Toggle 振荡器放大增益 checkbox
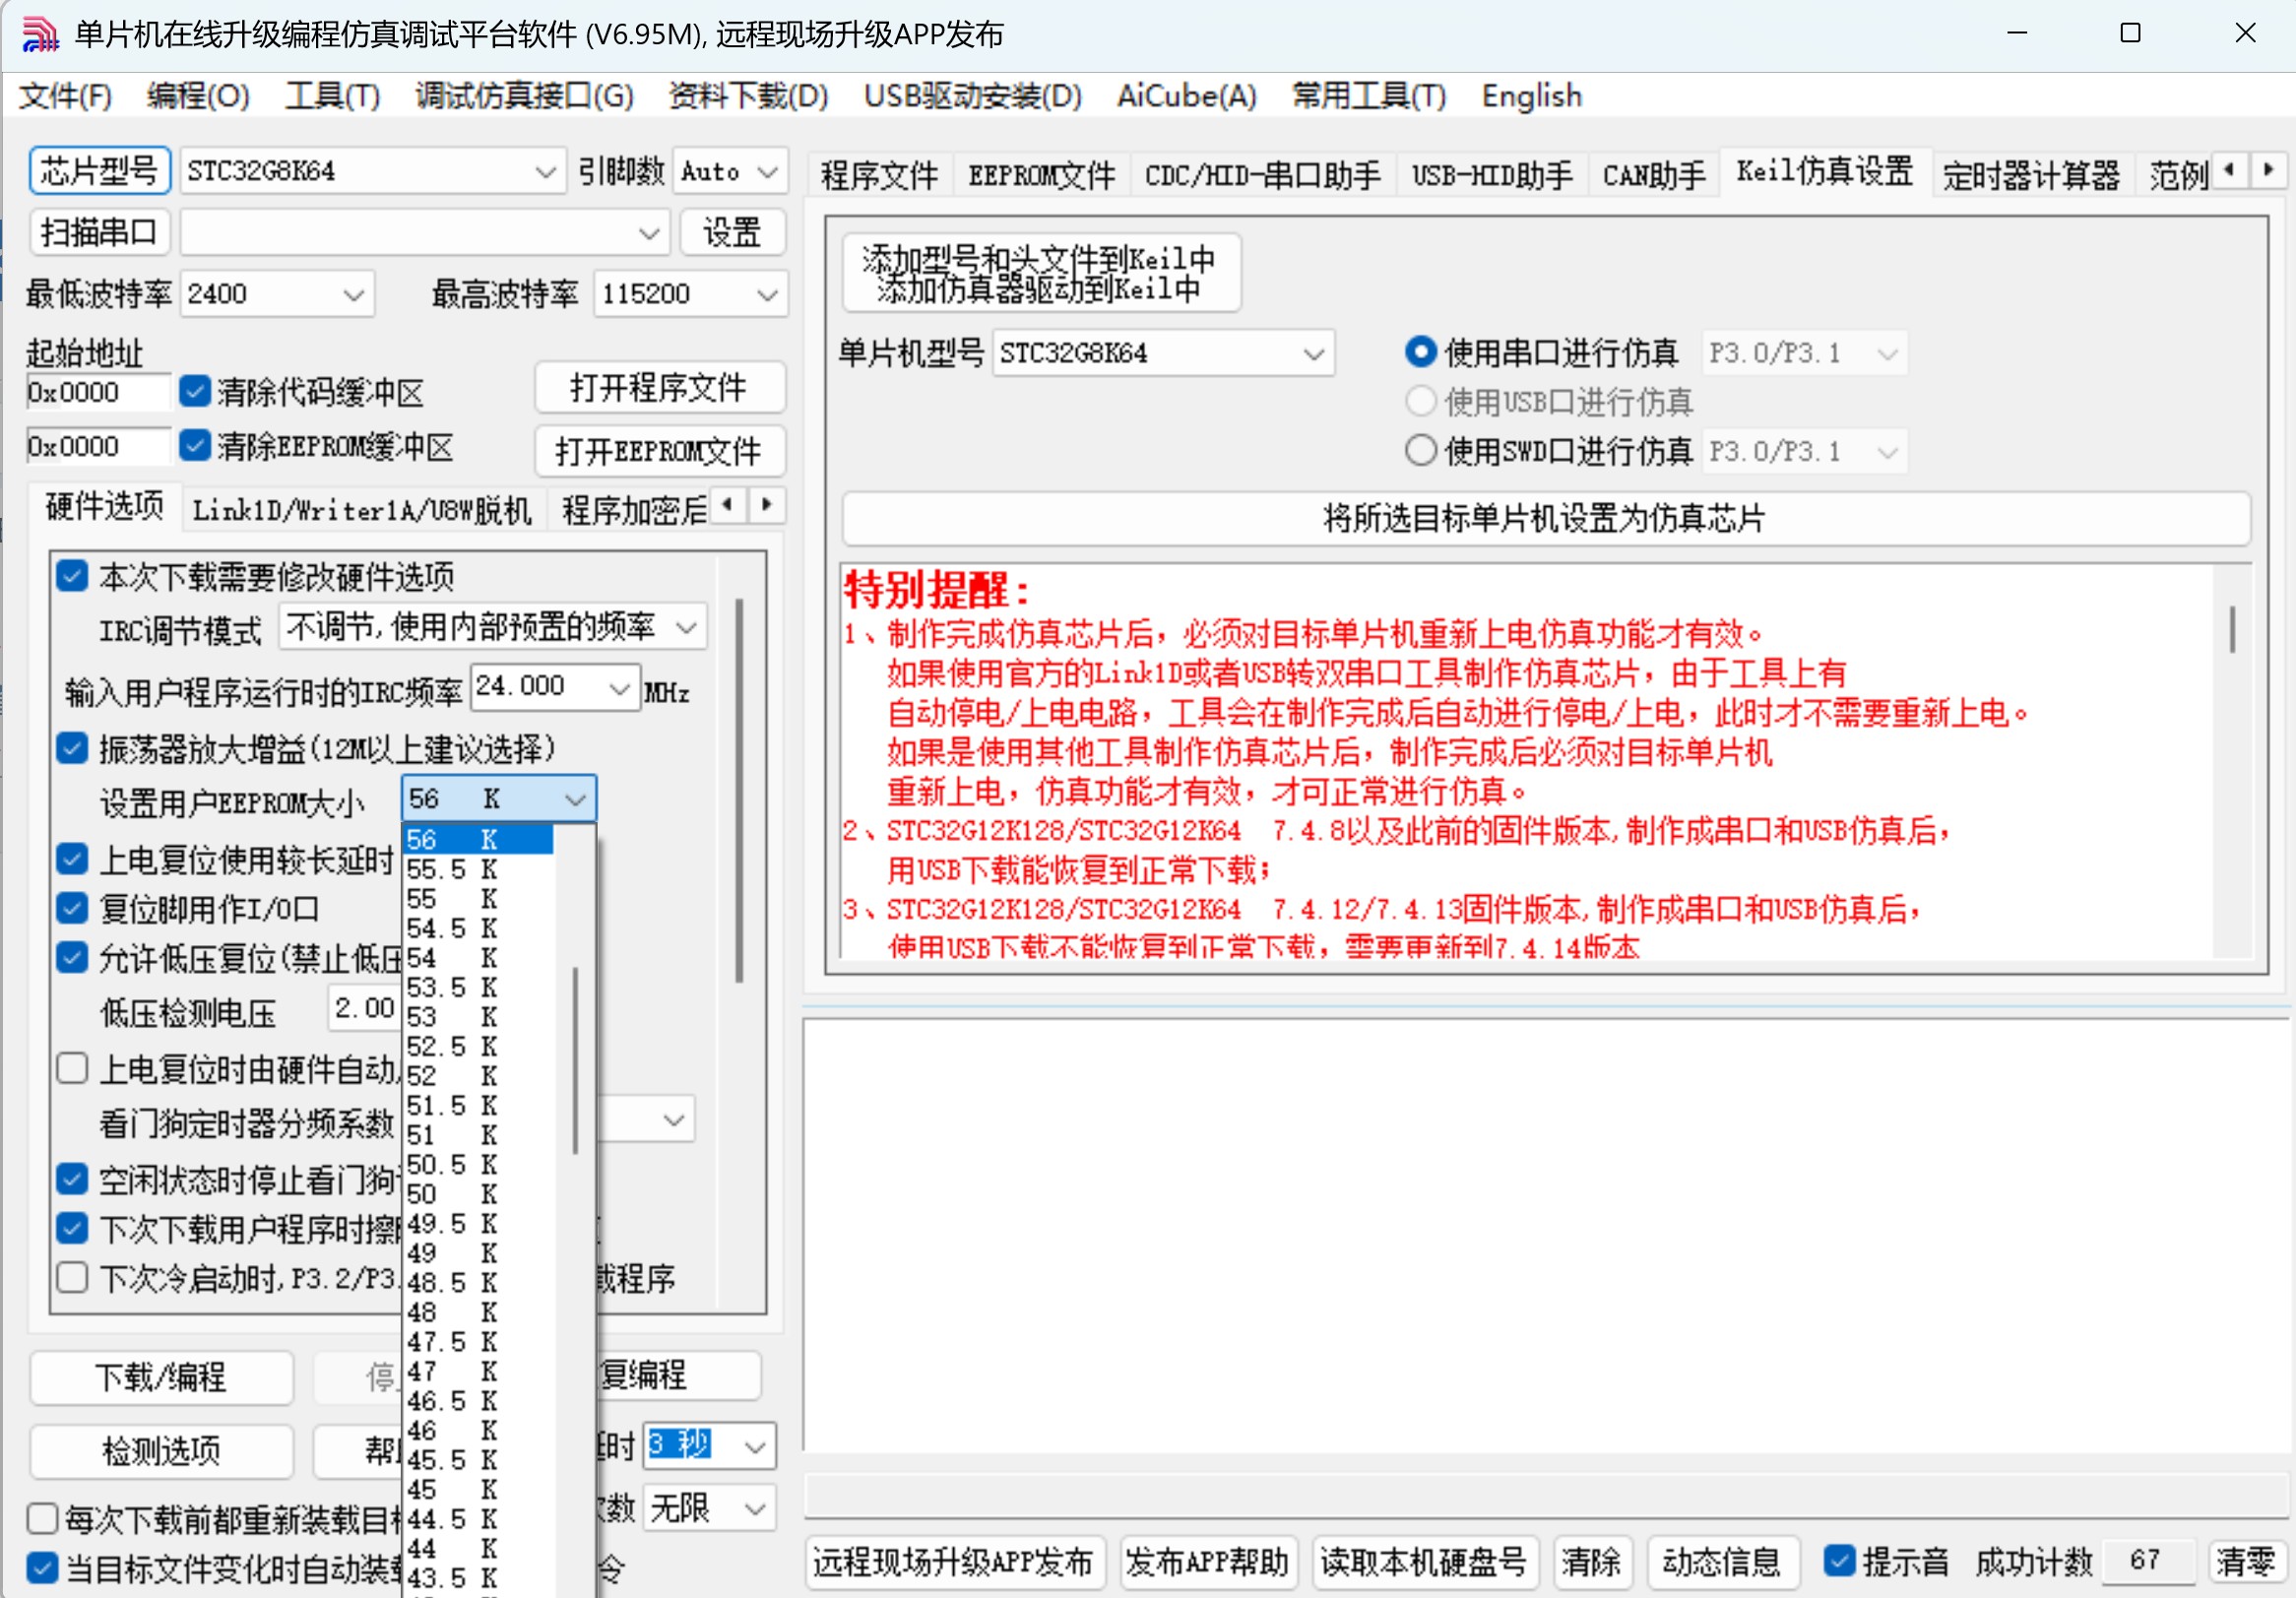Viewport: 2296px width, 1598px height. pos(72,748)
